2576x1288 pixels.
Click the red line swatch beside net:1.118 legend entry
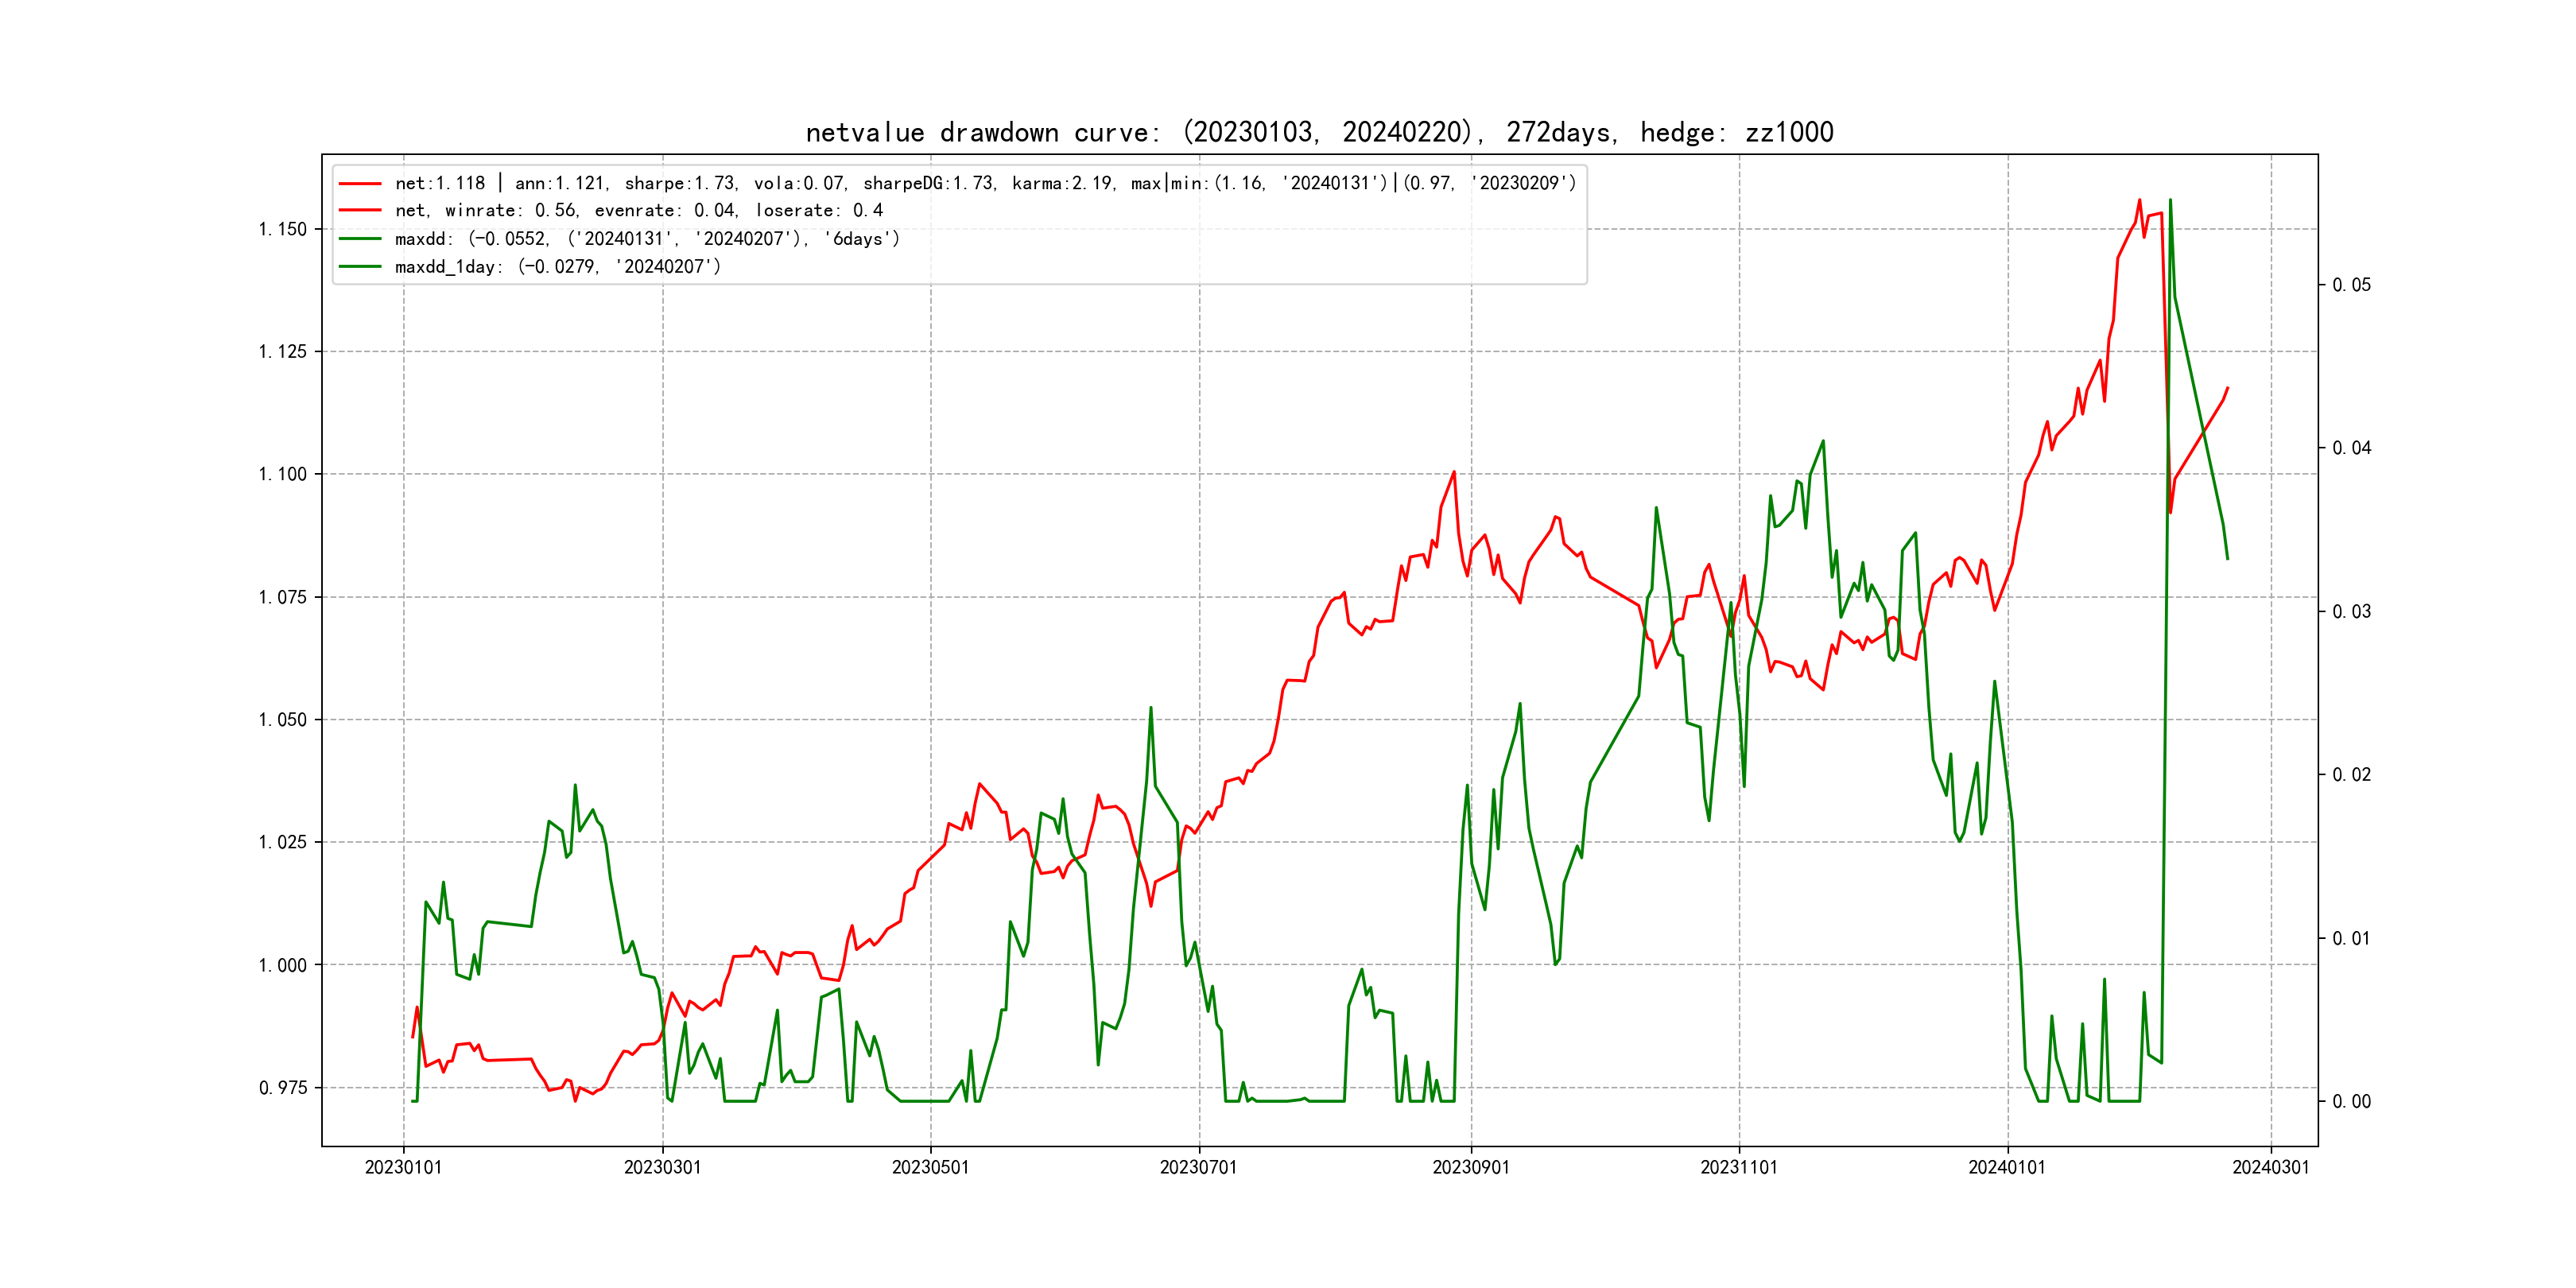[x=360, y=184]
